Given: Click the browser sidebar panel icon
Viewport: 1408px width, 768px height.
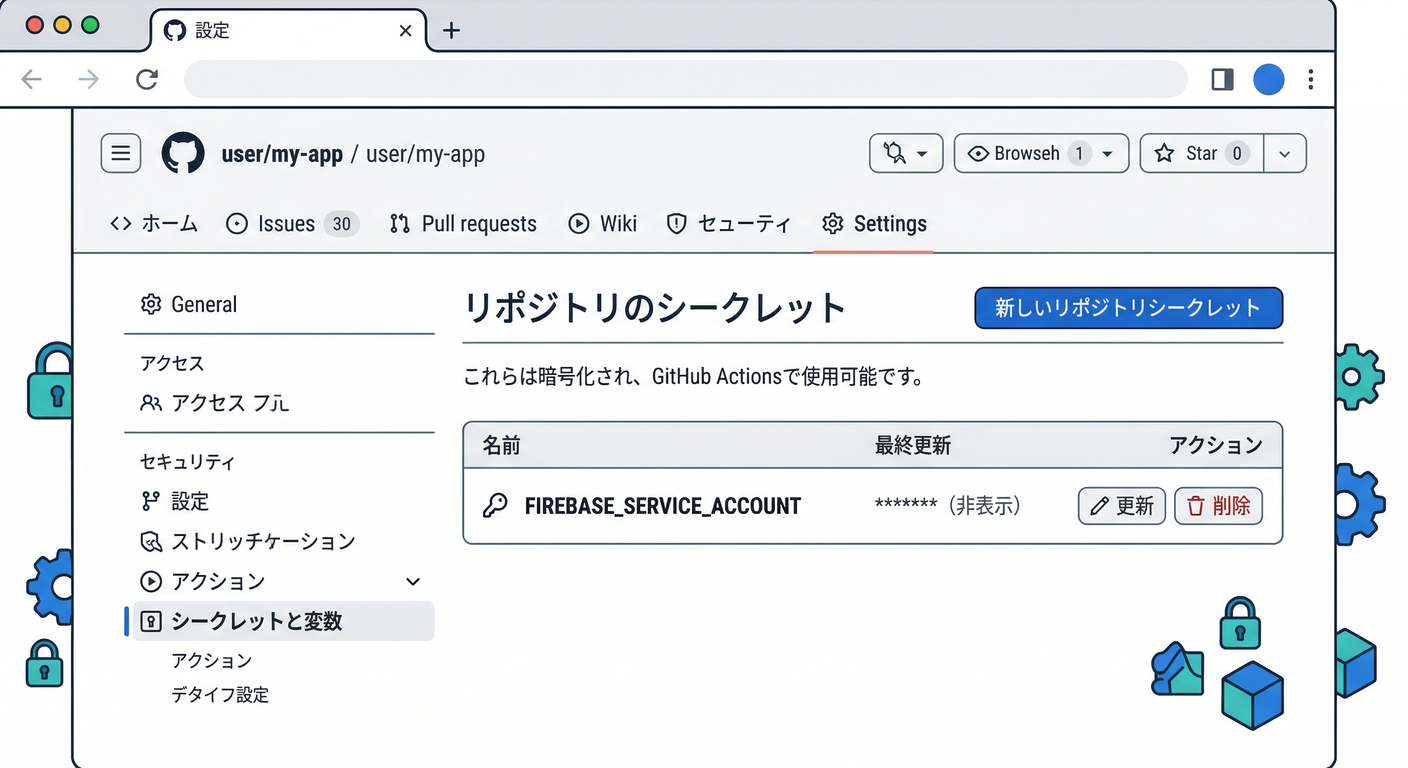Looking at the screenshot, I should point(1221,79).
